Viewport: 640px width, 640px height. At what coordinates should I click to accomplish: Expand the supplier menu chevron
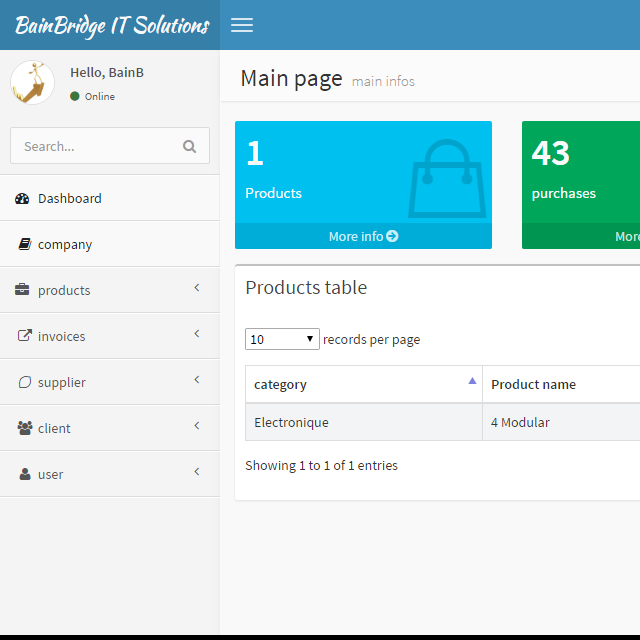[x=197, y=380]
